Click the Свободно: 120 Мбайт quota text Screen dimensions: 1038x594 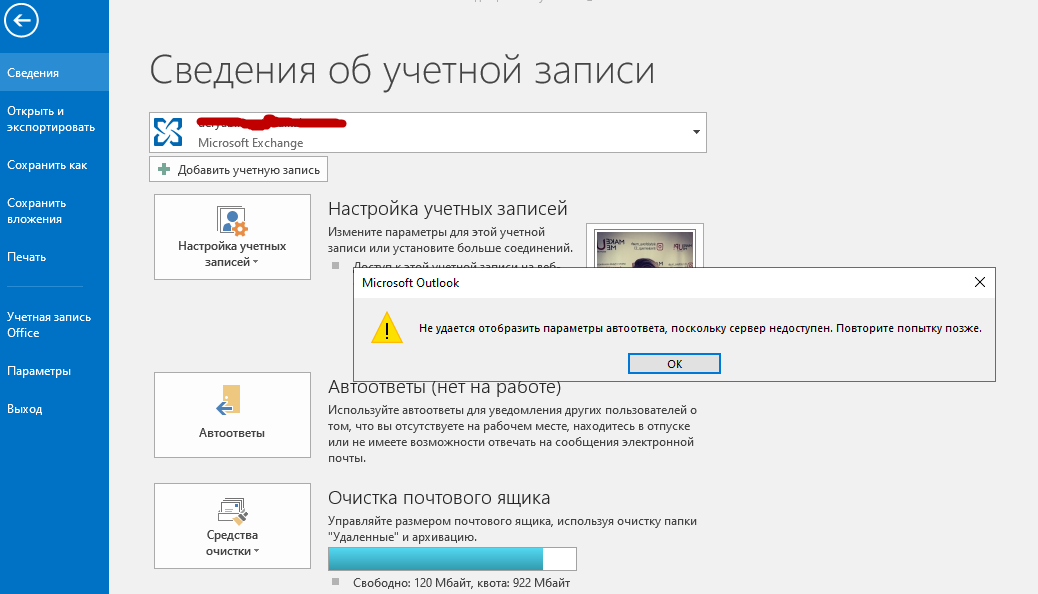pyautogui.click(x=461, y=583)
